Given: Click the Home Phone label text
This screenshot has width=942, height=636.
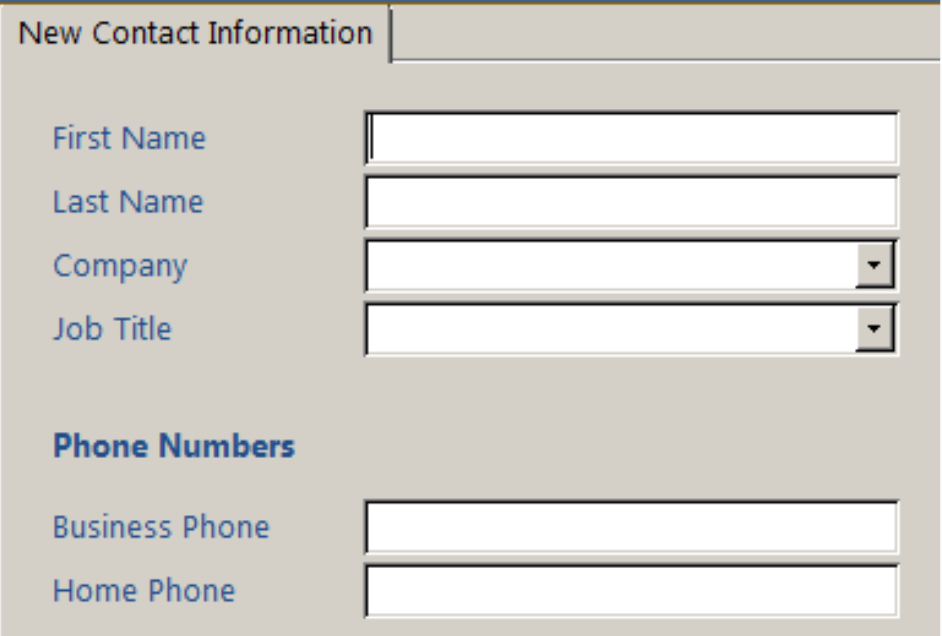Looking at the screenshot, I should 144,591.
